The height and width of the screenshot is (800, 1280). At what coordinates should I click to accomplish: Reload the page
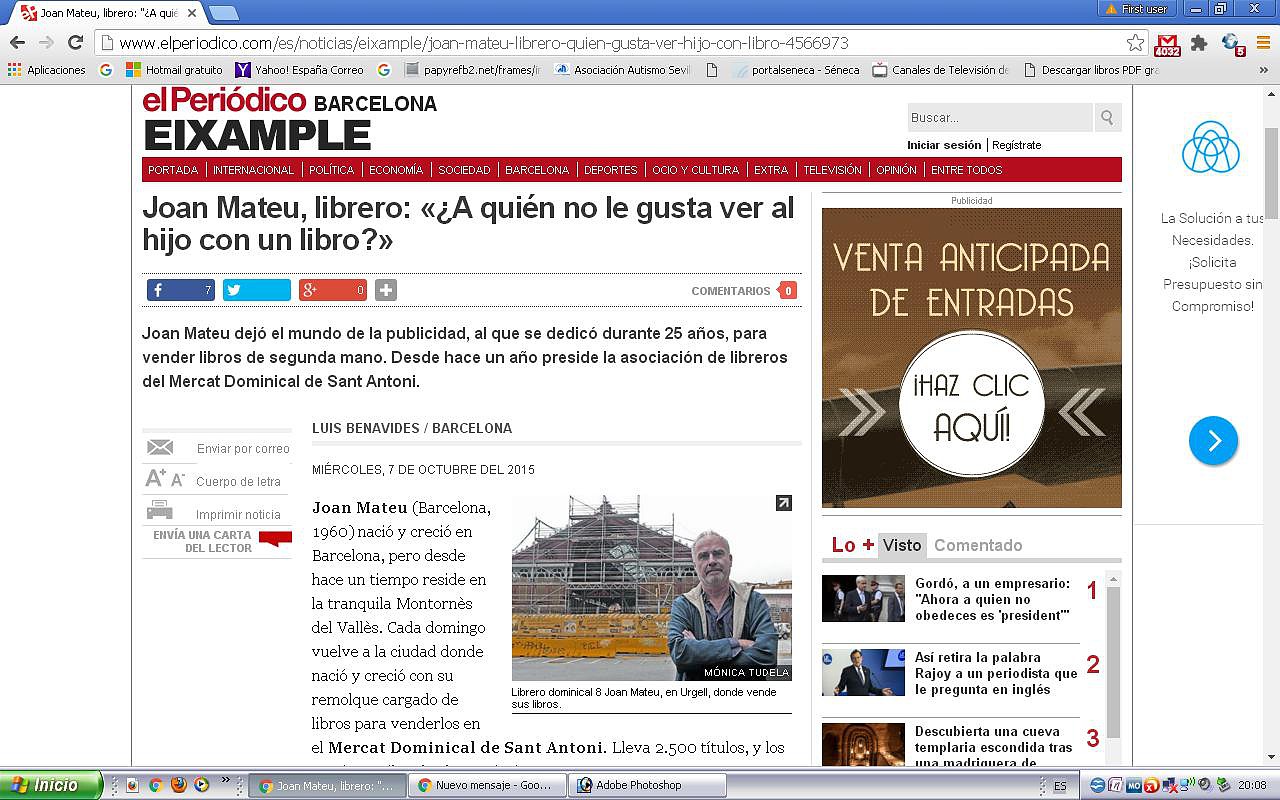(x=75, y=42)
